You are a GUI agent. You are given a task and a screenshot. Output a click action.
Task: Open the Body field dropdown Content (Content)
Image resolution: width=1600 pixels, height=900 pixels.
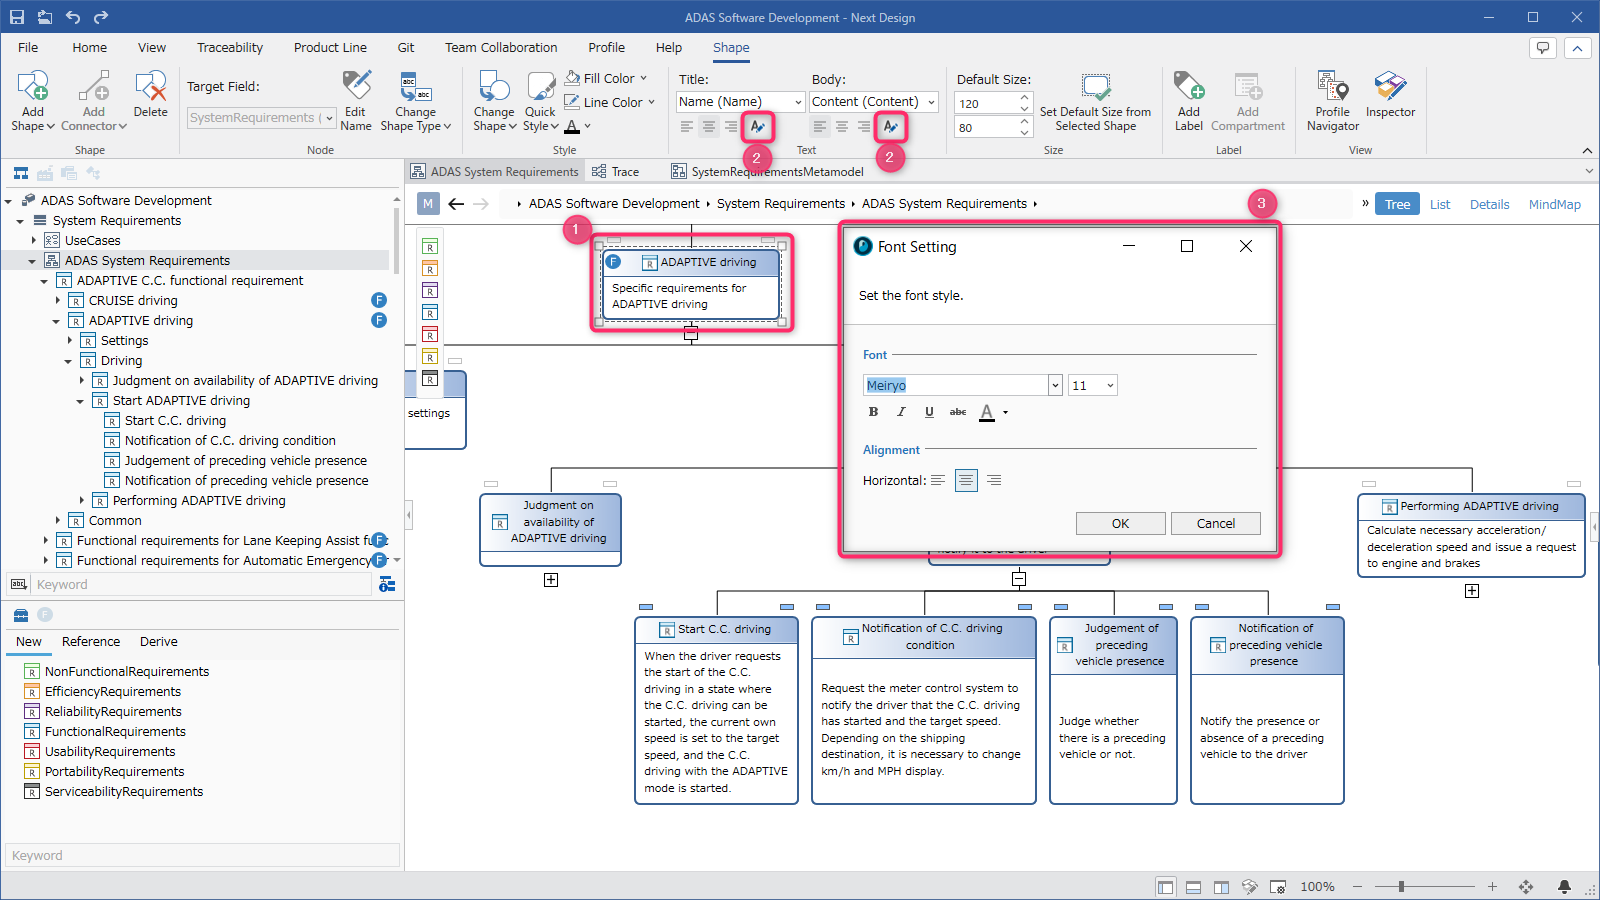click(x=931, y=102)
